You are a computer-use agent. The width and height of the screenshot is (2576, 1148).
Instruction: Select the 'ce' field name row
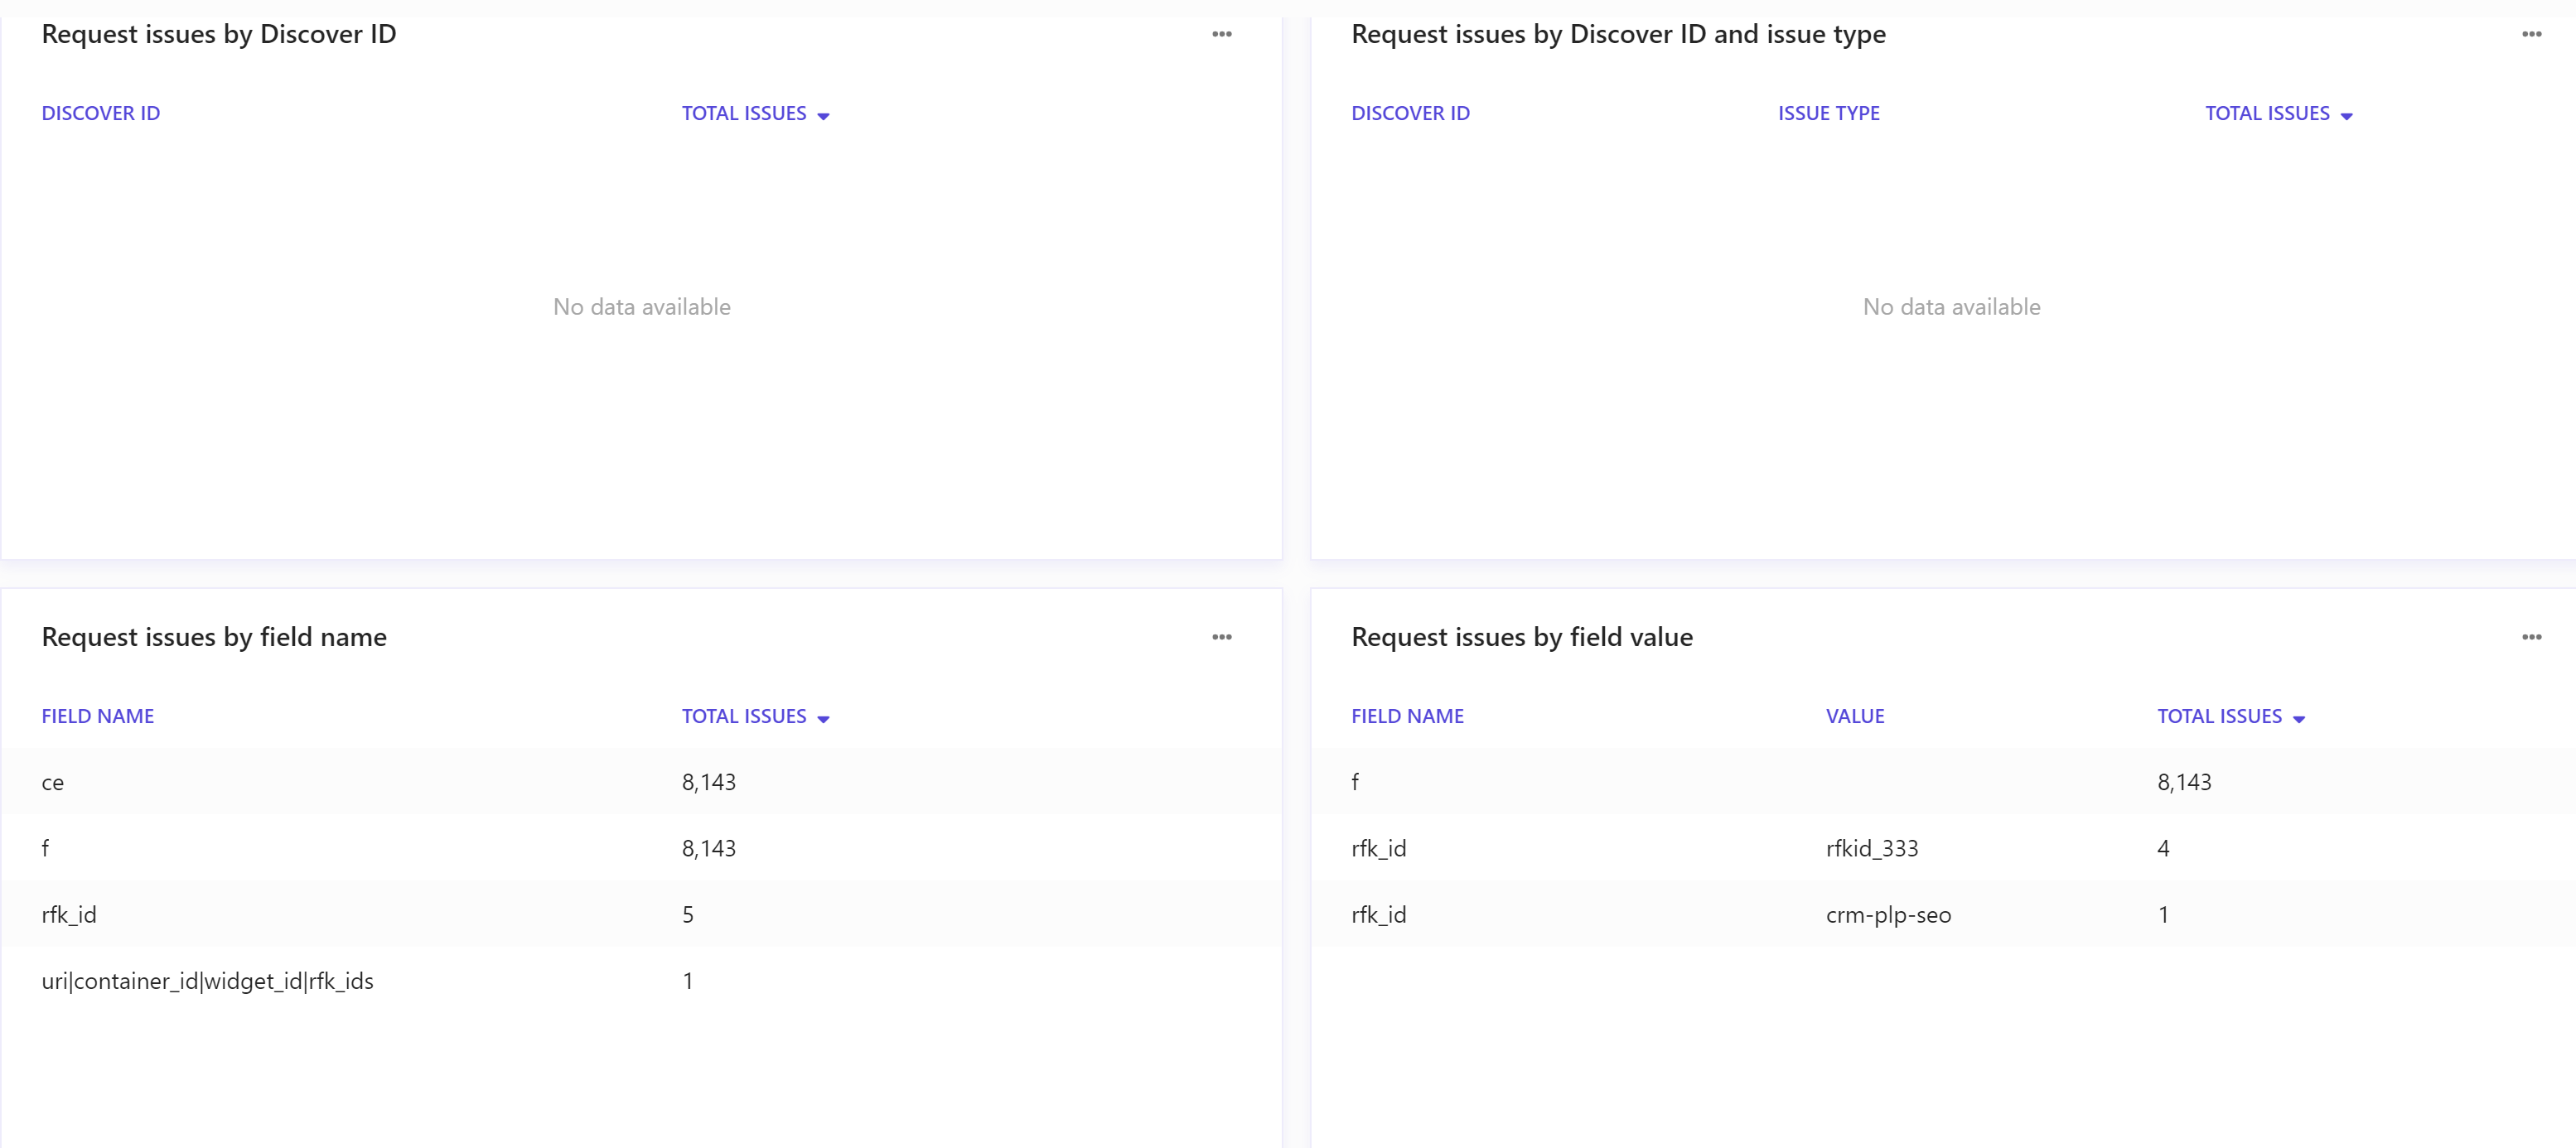(641, 782)
